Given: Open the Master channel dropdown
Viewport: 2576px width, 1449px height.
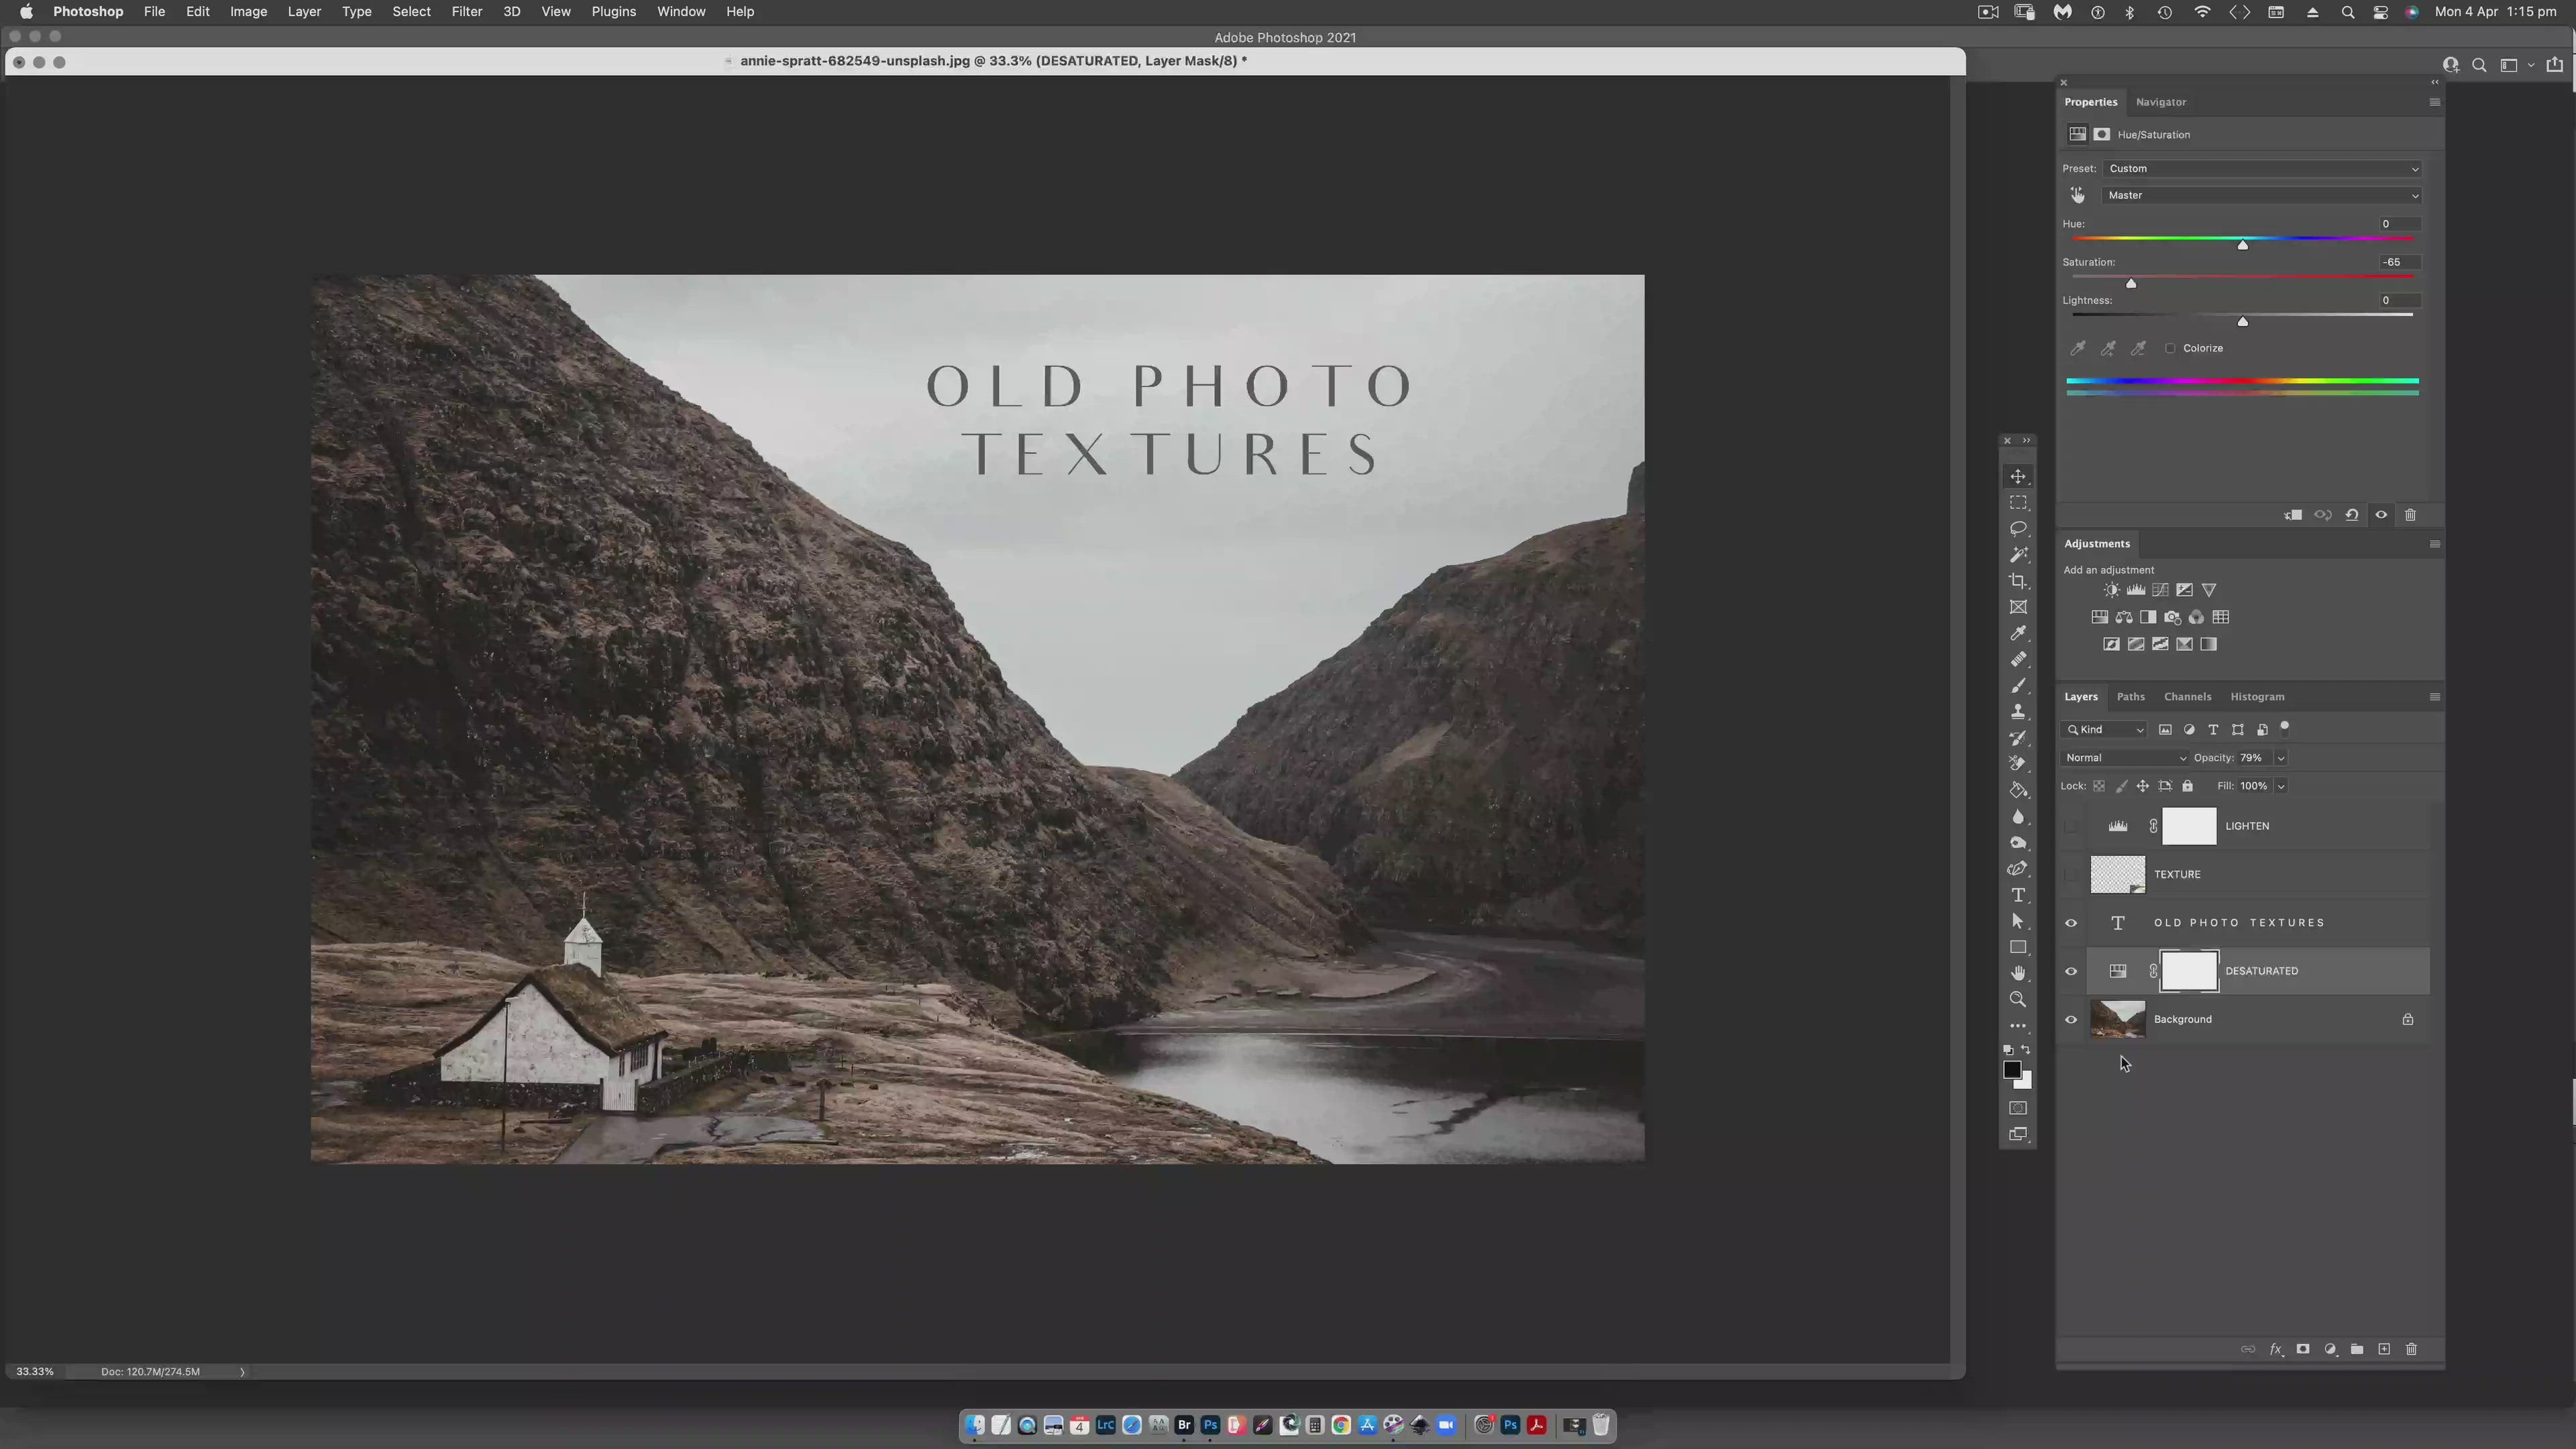Looking at the screenshot, I should (x=2262, y=195).
